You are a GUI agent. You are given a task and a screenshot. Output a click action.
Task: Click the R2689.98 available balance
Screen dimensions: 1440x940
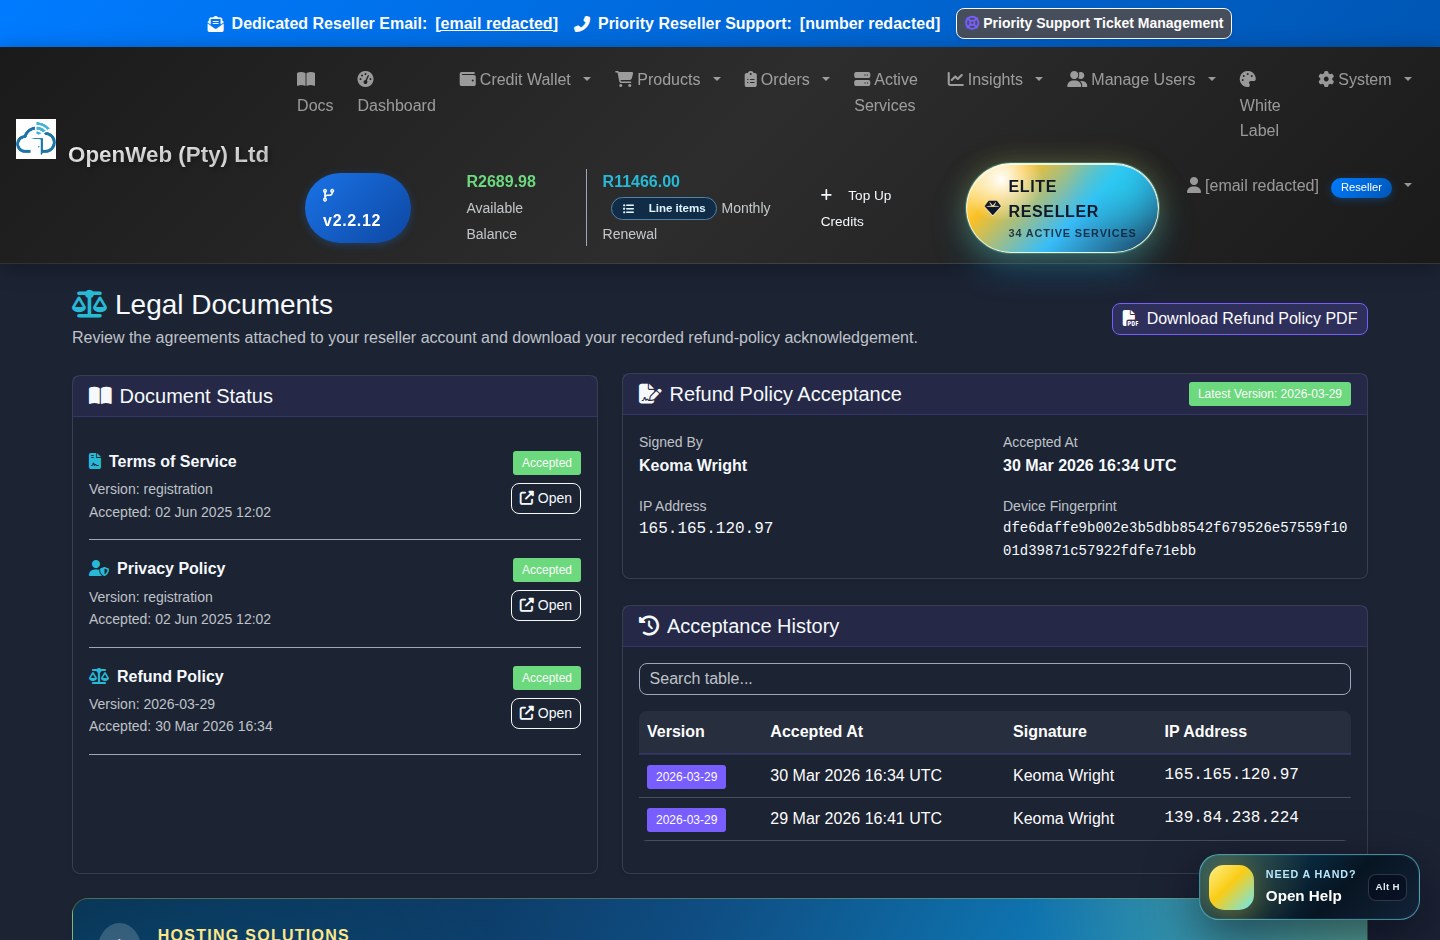click(501, 181)
